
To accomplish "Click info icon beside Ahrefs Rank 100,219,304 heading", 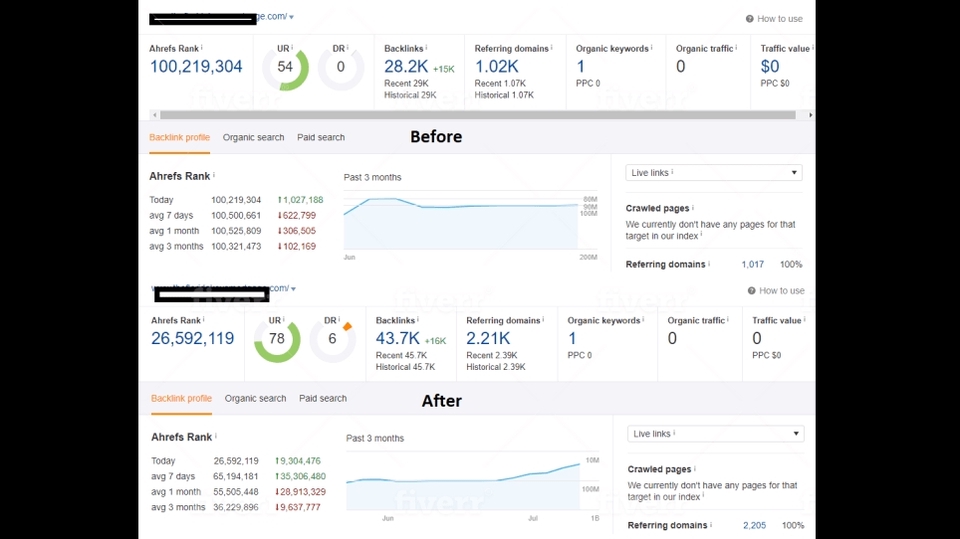I will pyautogui.click(x=201, y=48).
